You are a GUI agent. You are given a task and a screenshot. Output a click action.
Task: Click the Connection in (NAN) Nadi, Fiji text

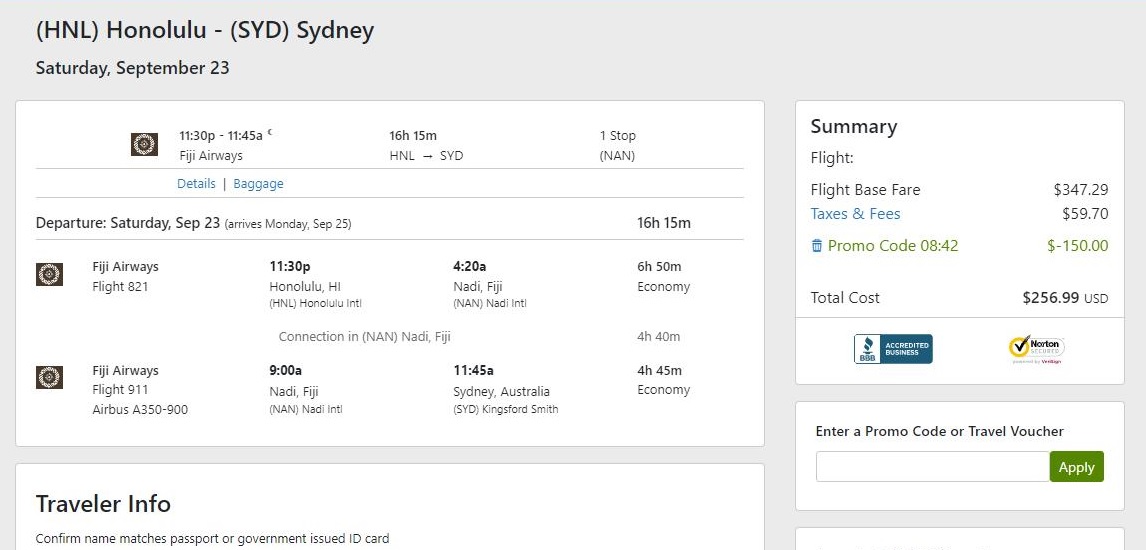pos(365,337)
